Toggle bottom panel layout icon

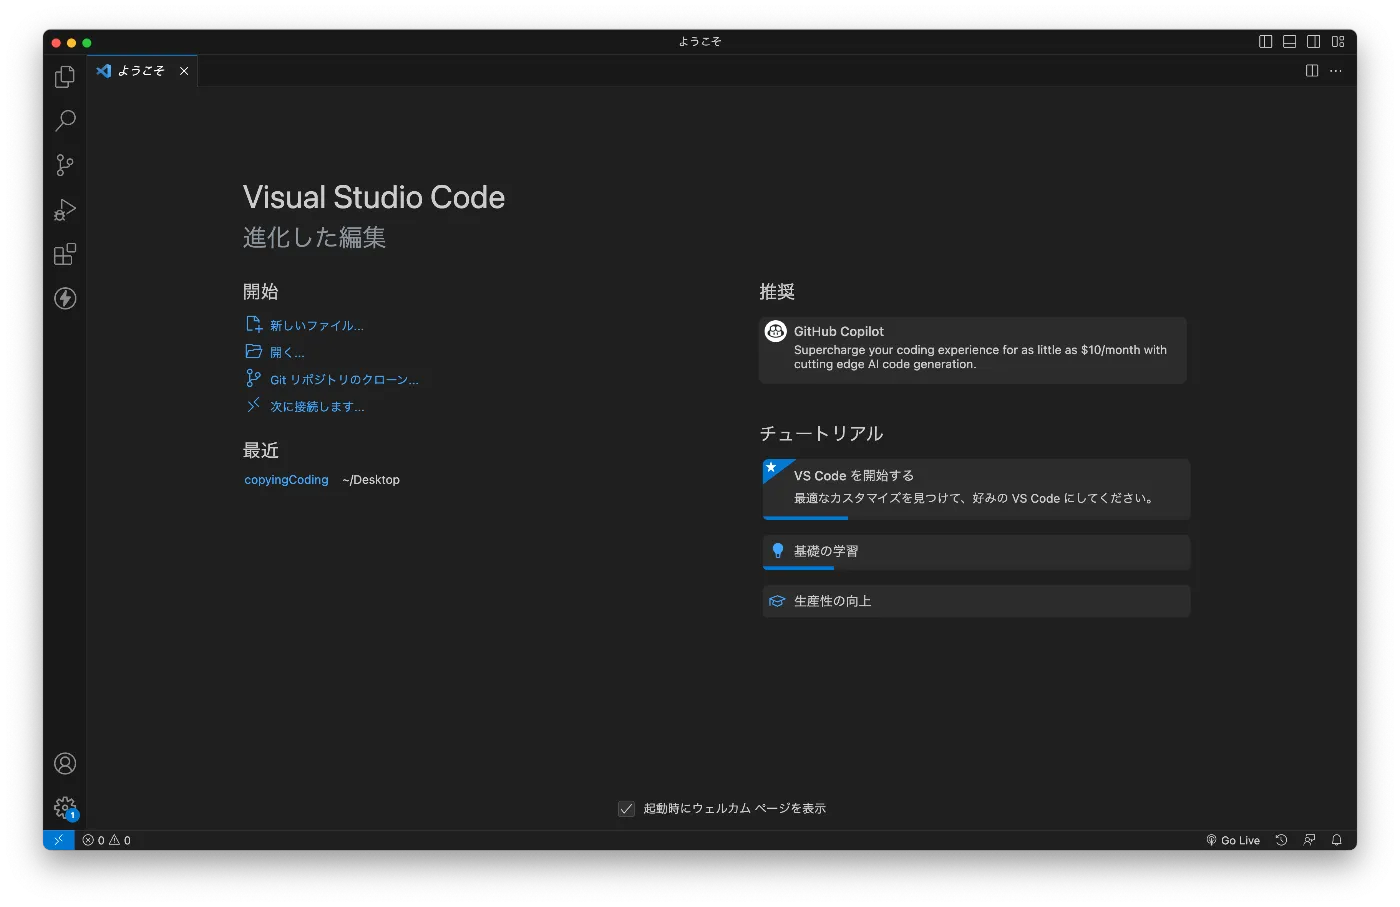pyautogui.click(x=1290, y=42)
